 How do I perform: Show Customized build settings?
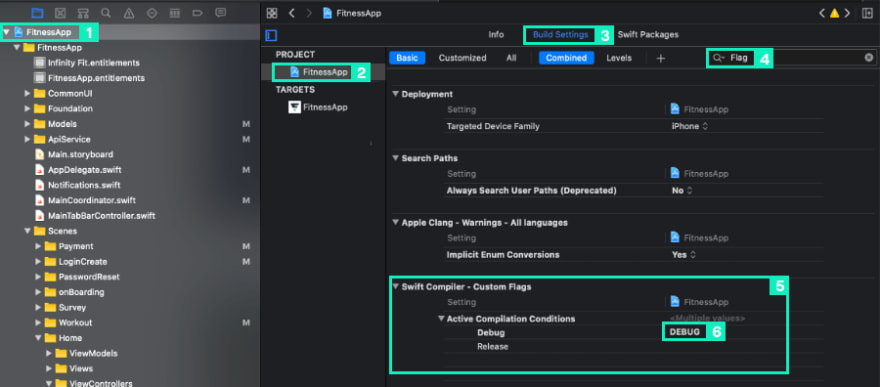point(462,58)
